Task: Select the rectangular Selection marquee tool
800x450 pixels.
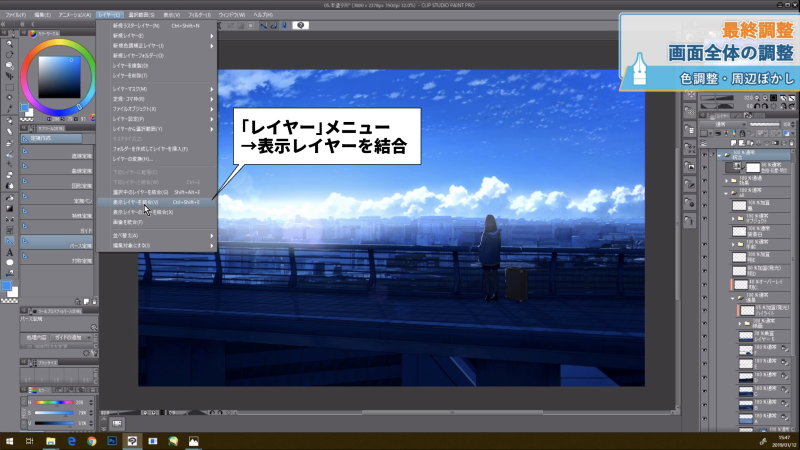Action: [x=9, y=87]
